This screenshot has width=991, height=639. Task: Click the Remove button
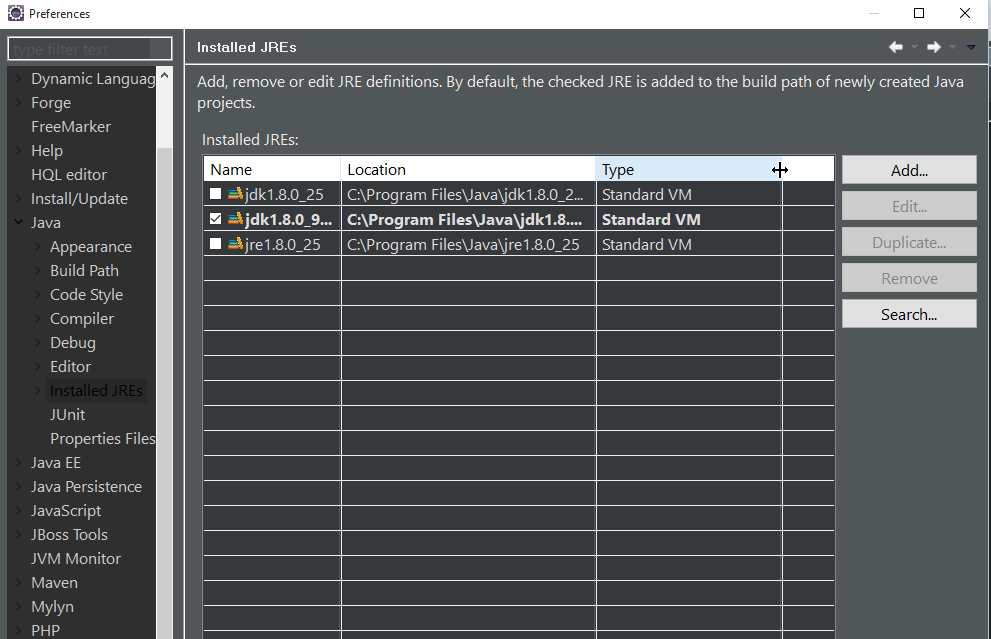point(909,278)
